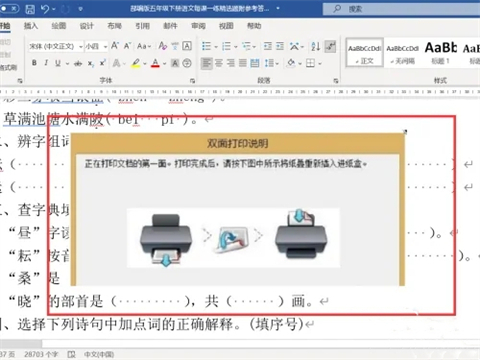Clear all formatting with the eraser A icon
The height and width of the screenshot is (360, 480).
click(x=163, y=46)
